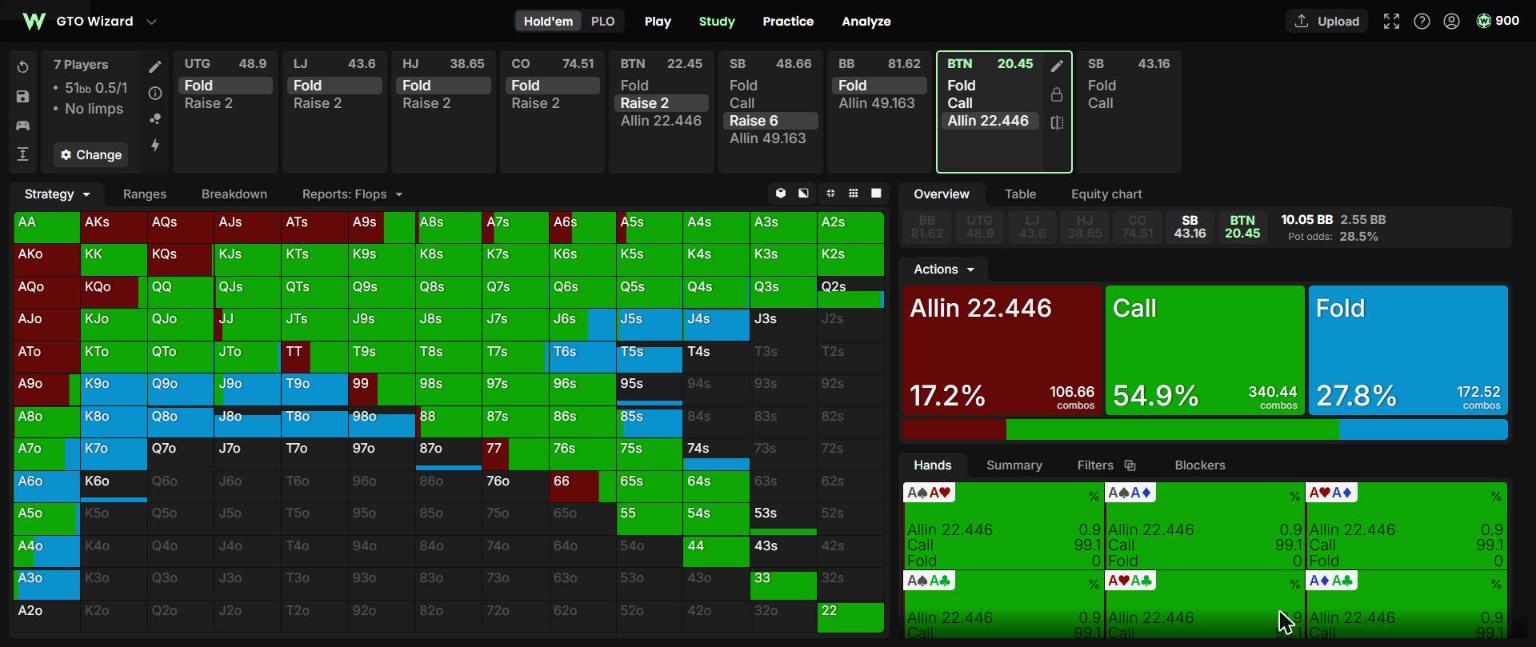This screenshot has height=647, width=1536.
Task: Toggle the half-filled square view icon
Action: [803, 193]
